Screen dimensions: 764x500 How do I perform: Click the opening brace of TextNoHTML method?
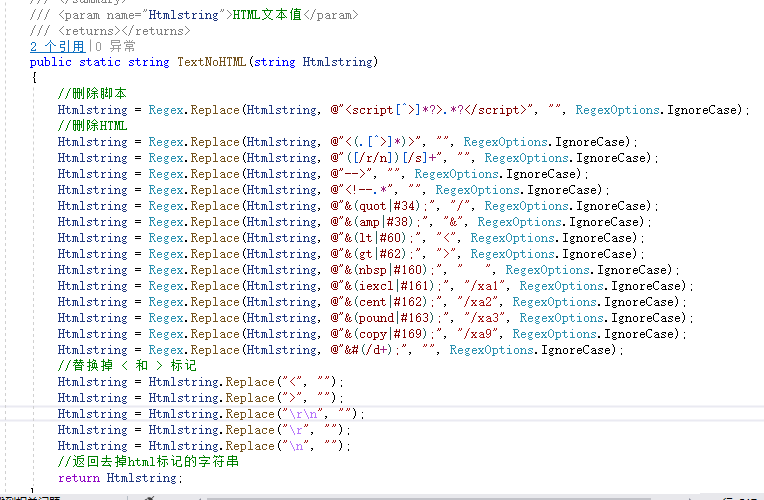tap(33, 78)
